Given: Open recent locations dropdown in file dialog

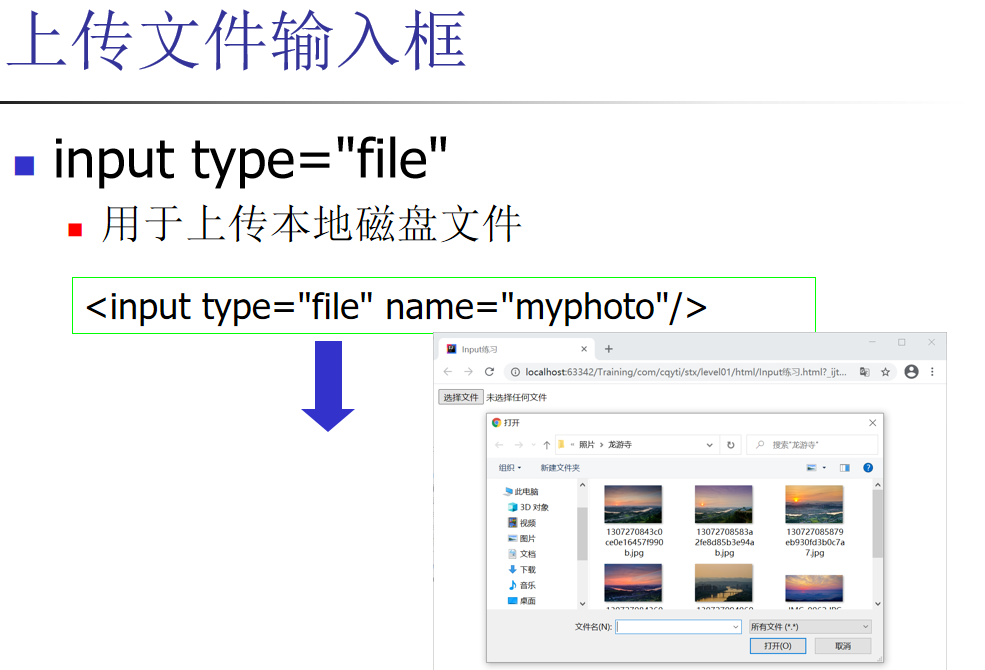Looking at the screenshot, I should [x=533, y=445].
